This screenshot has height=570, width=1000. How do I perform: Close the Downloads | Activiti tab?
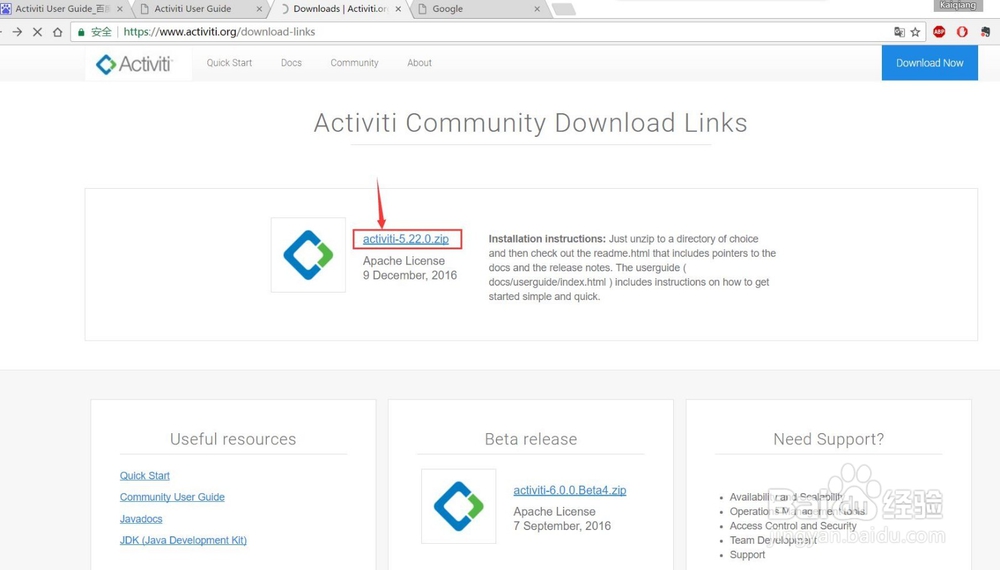click(x=399, y=9)
